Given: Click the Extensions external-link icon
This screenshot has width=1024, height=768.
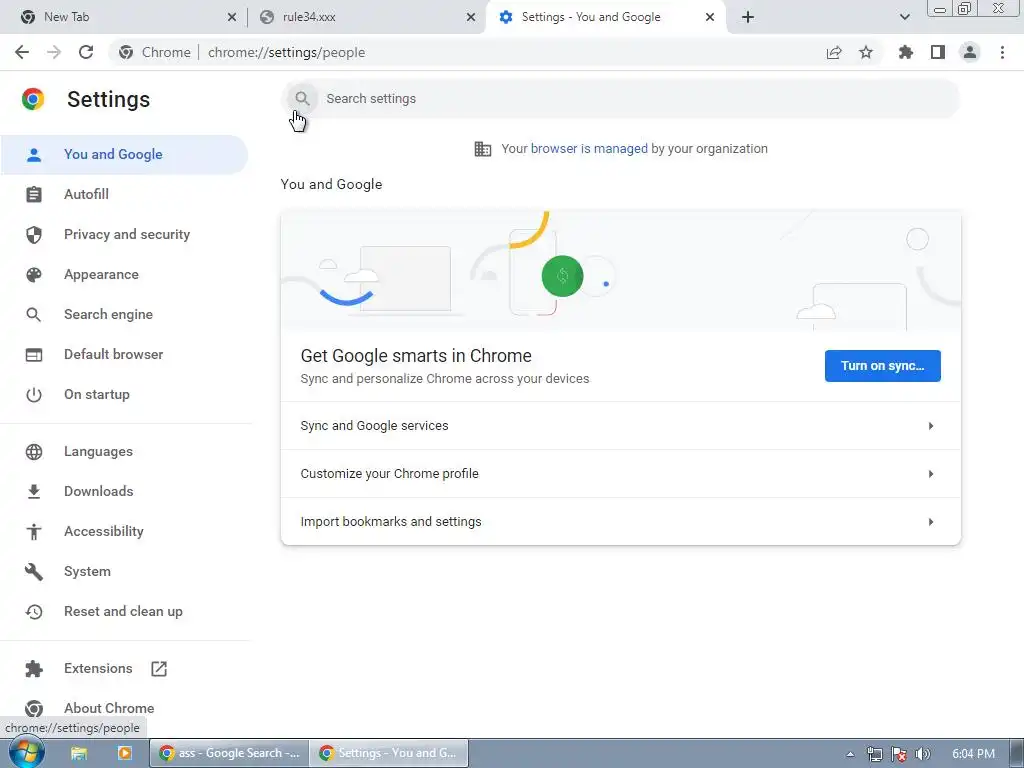Looking at the screenshot, I should click(159, 669).
